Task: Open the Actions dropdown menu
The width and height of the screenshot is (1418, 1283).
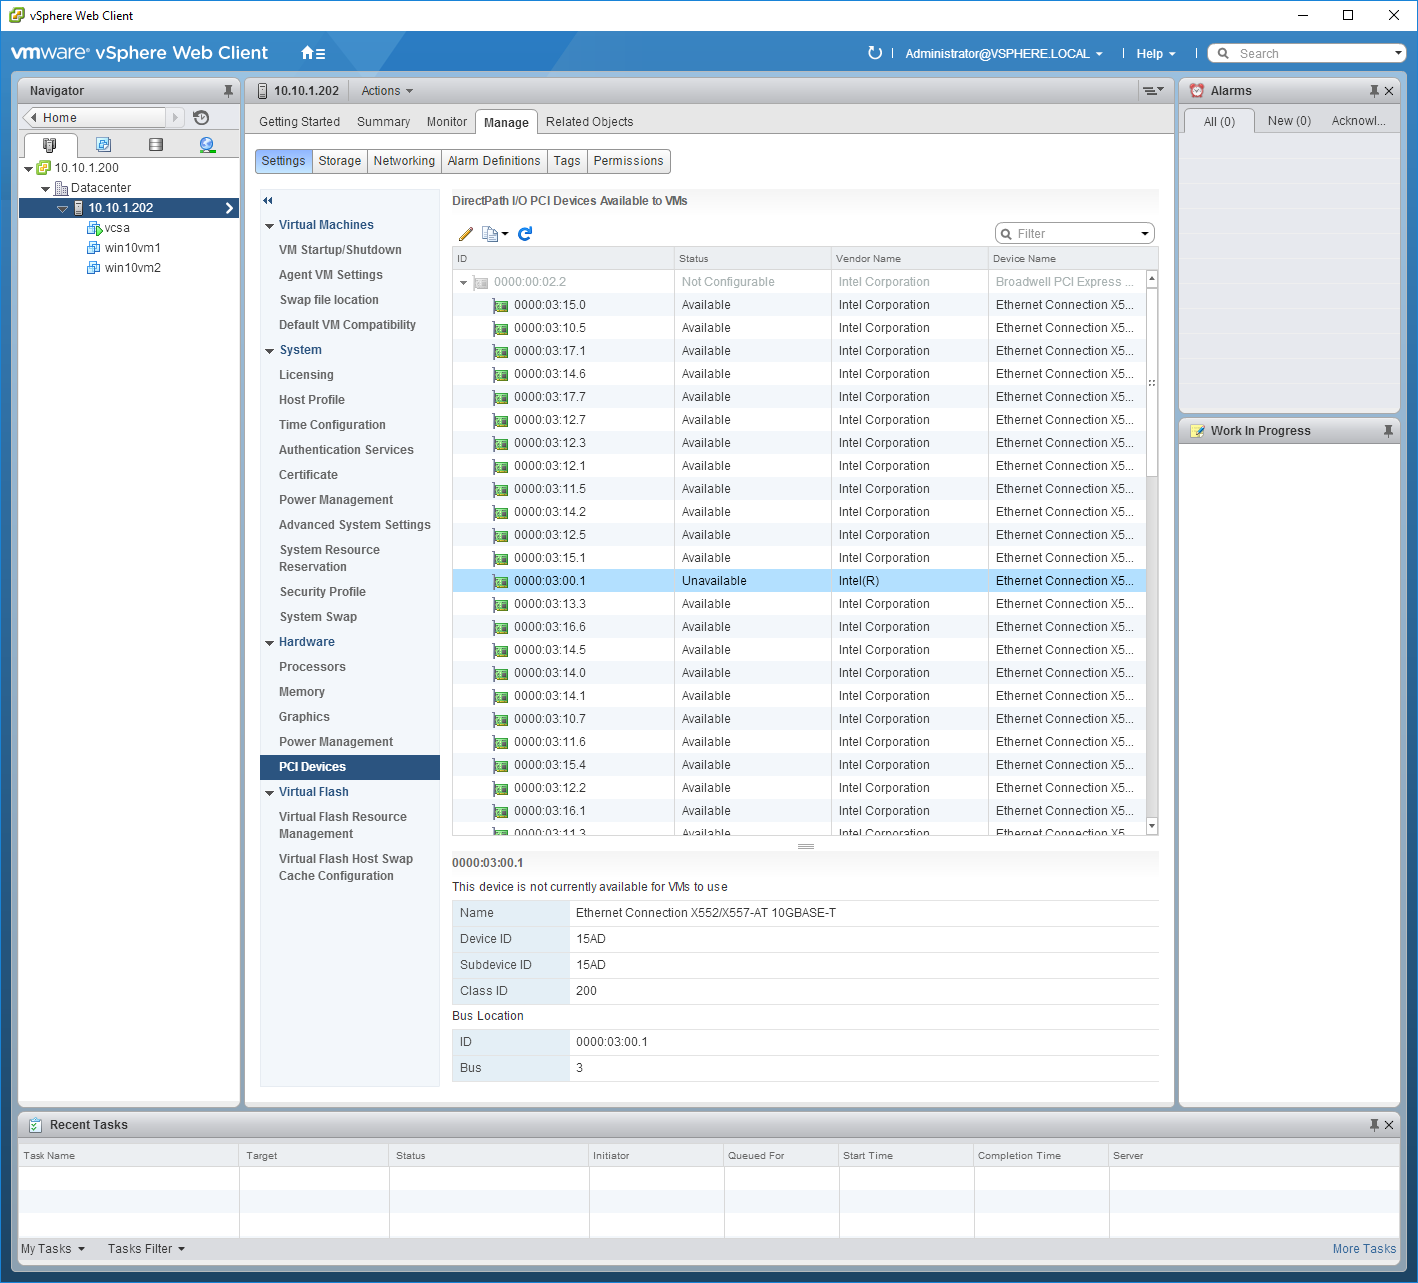Action: [387, 91]
